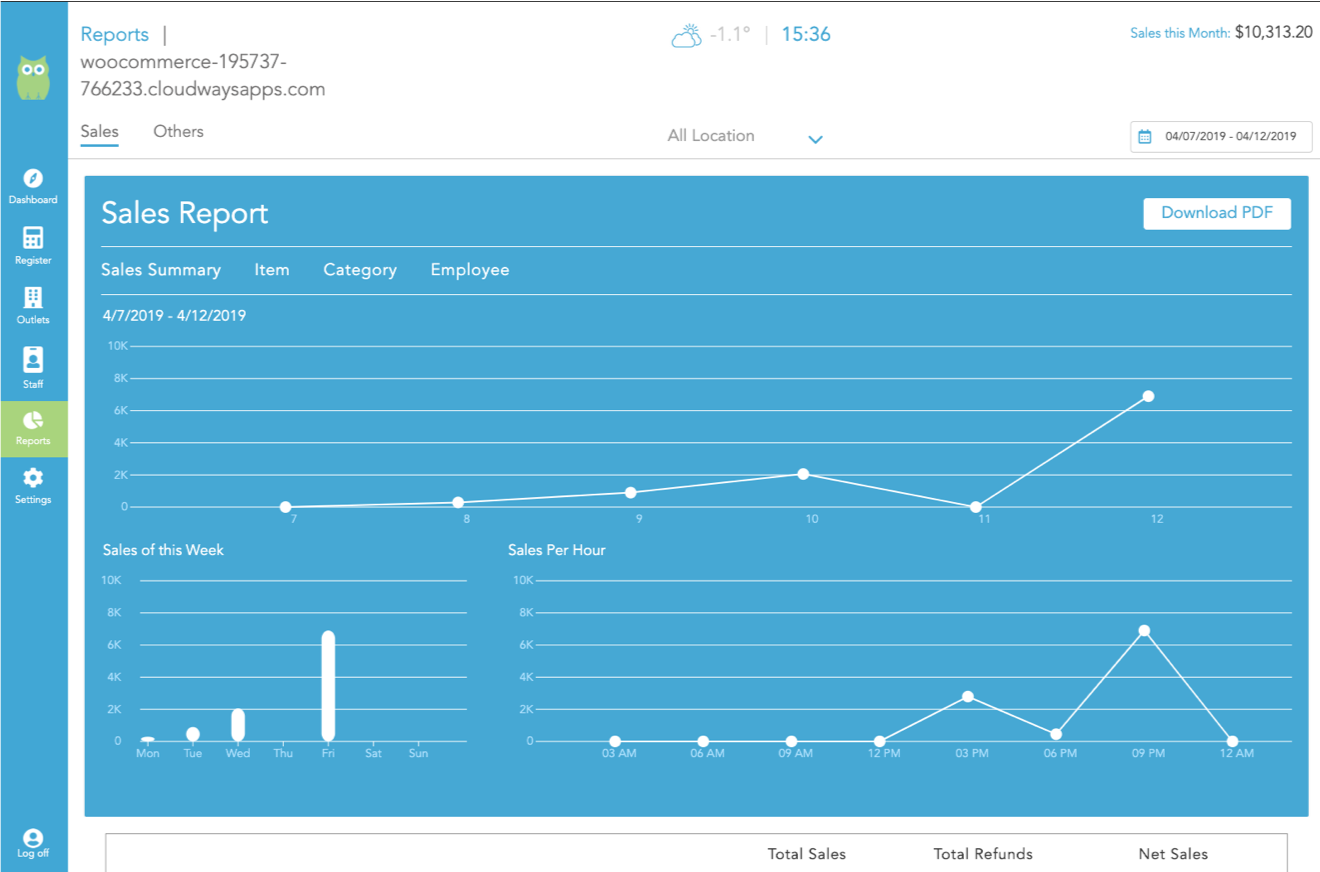Click the Mon bar in Sales of this Week
The width and height of the screenshot is (1320, 872).
coord(148,739)
